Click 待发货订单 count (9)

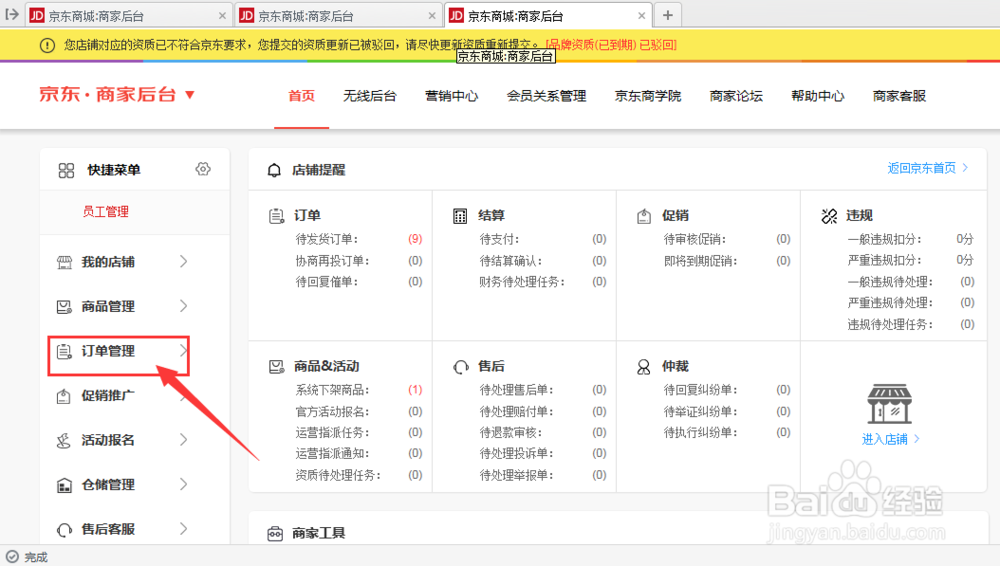415,239
